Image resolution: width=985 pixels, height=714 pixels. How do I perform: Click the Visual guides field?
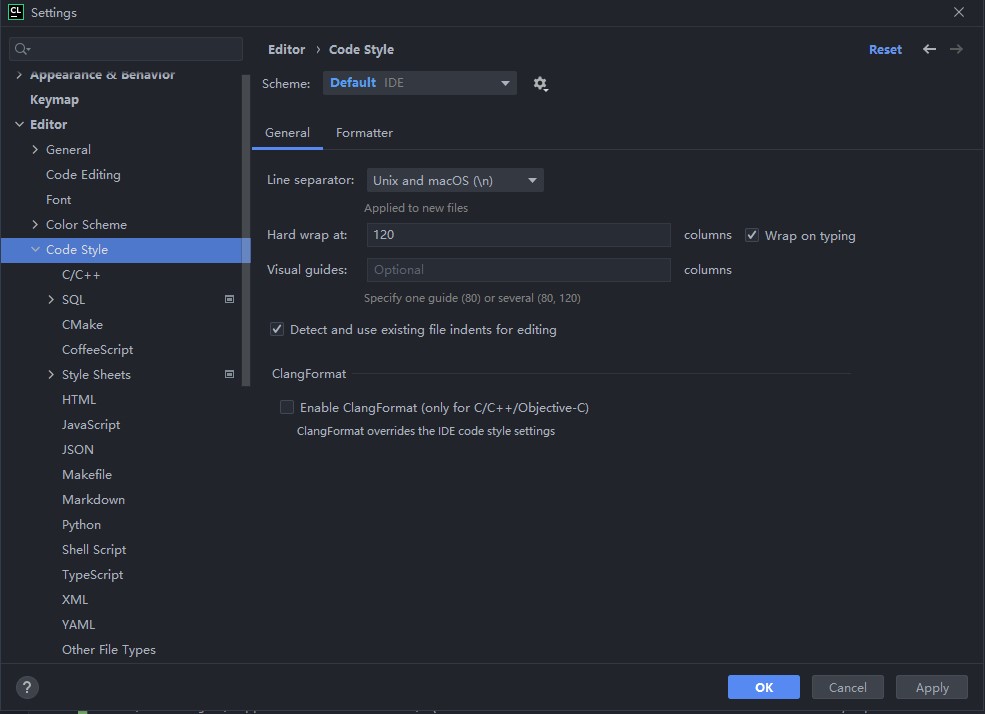518,270
